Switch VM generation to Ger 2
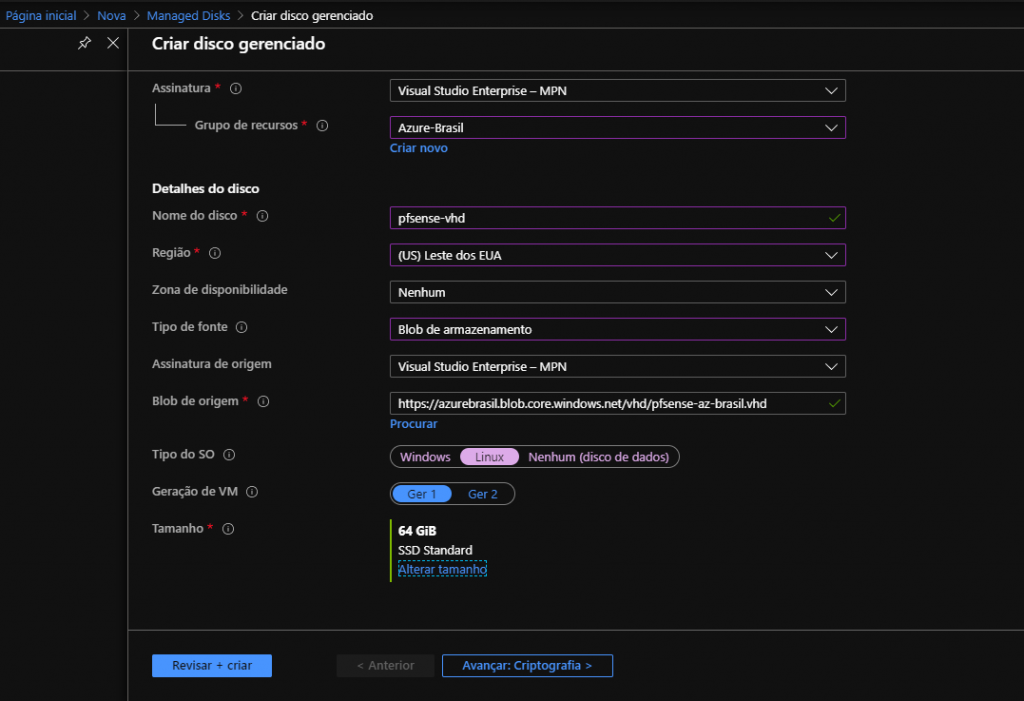Viewport: 1024px width, 701px height. (483, 494)
